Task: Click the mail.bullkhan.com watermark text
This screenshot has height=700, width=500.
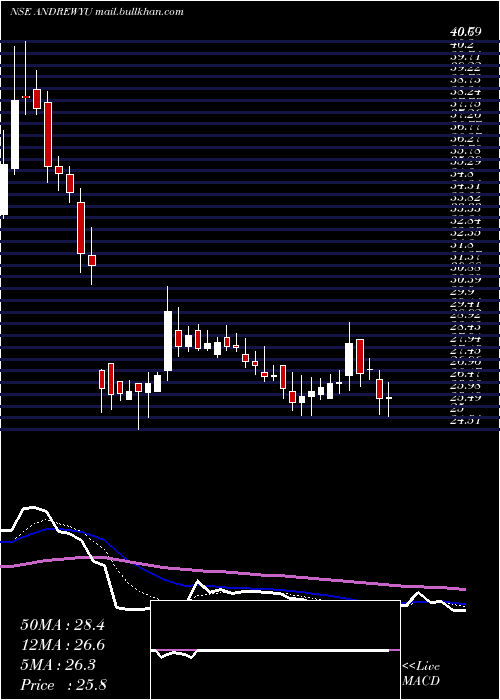Action: [139, 12]
